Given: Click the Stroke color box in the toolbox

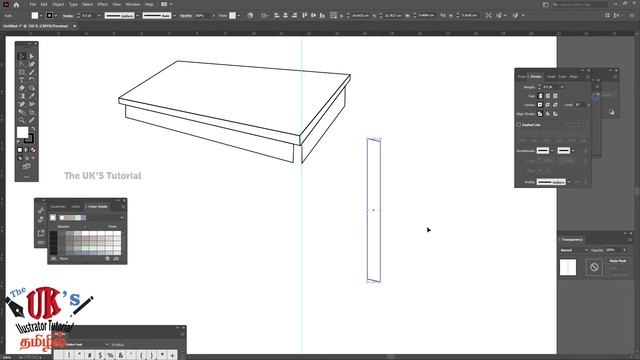Looking at the screenshot, I should 29,139.
